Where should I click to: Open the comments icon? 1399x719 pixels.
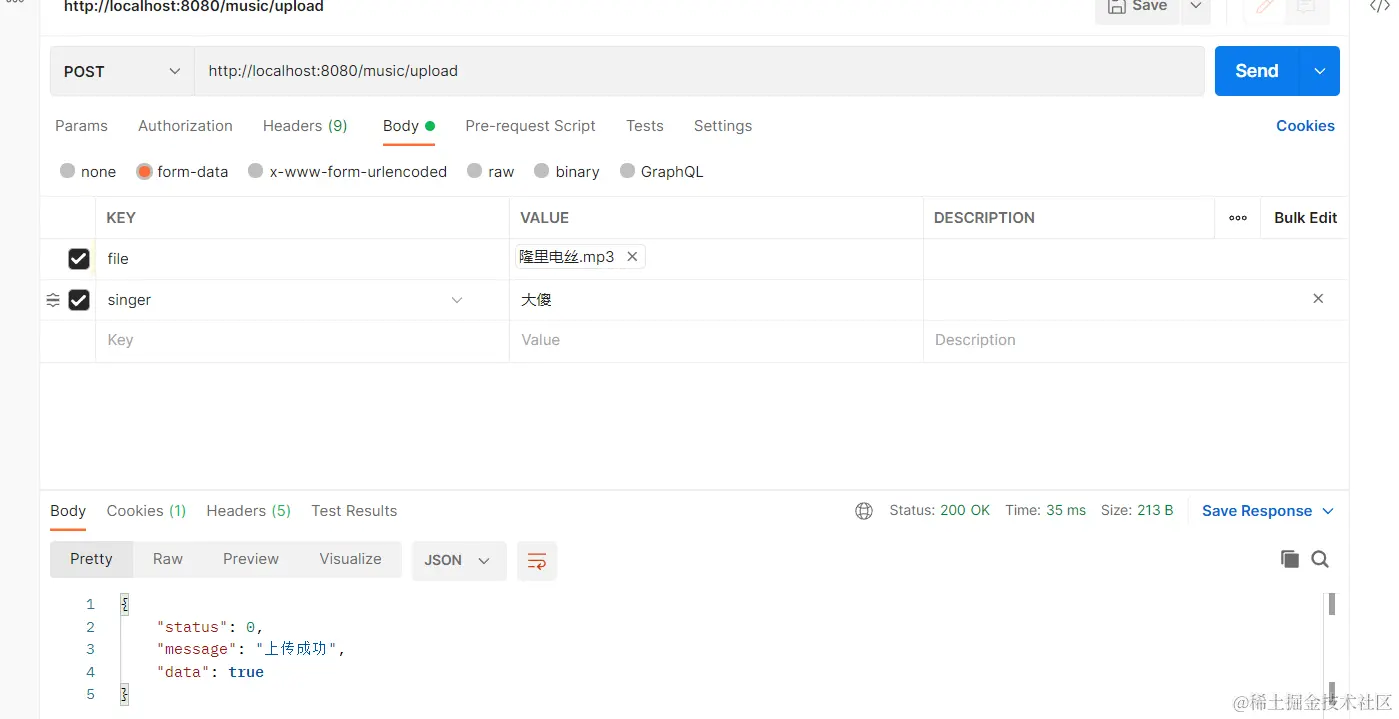click(x=1306, y=6)
